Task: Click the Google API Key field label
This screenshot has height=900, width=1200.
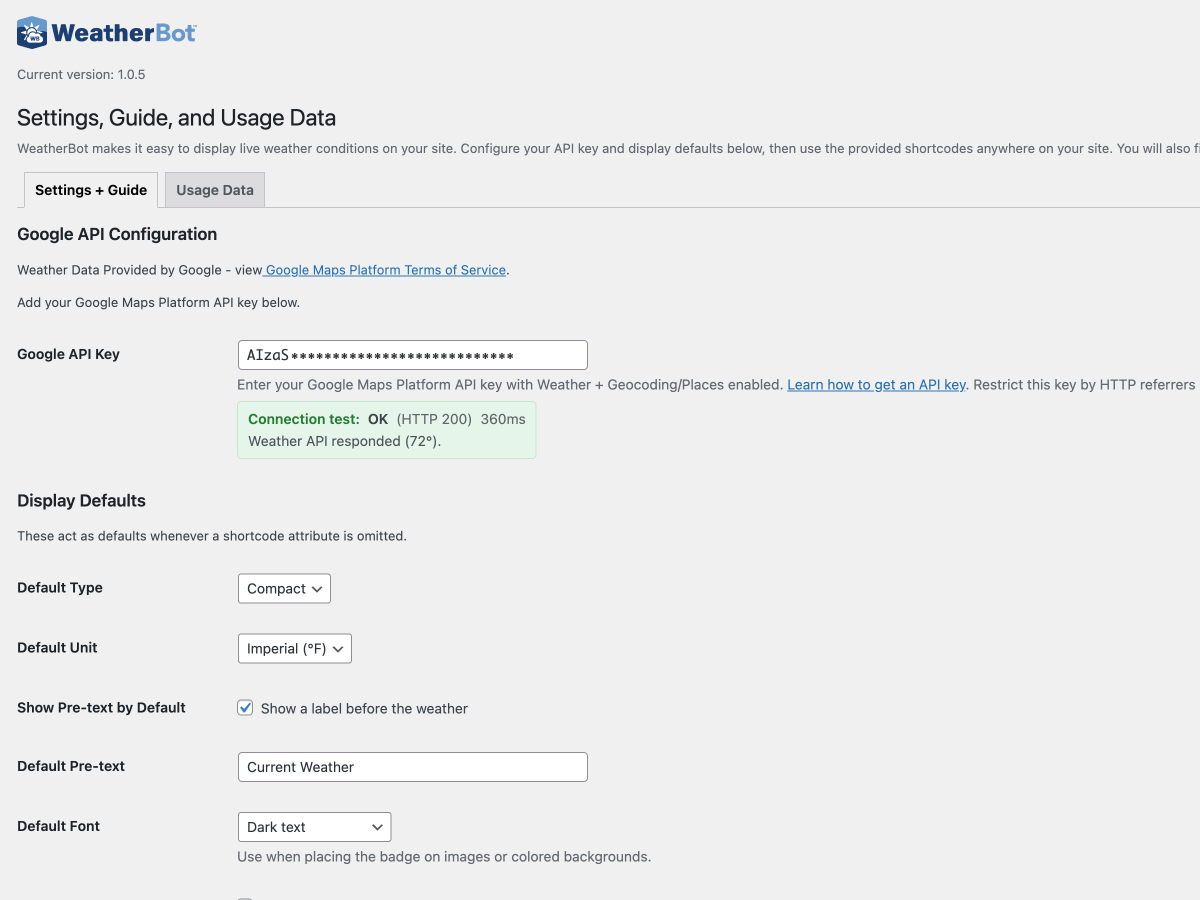Action: tap(68, 354)
